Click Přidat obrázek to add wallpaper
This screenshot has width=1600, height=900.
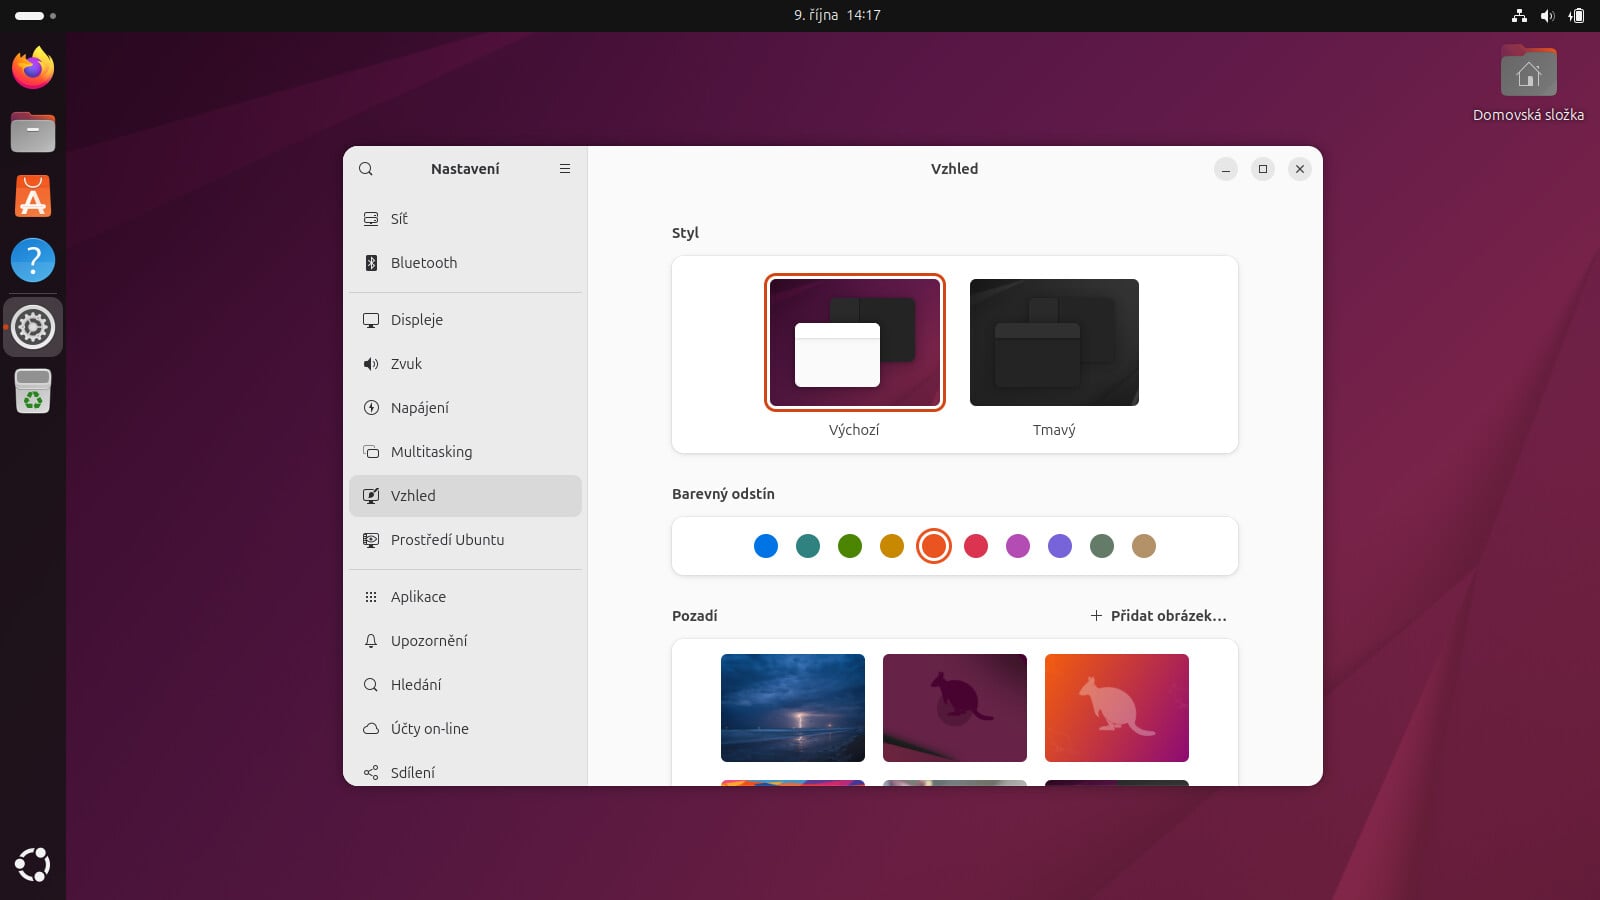[x=1158, y=616]
